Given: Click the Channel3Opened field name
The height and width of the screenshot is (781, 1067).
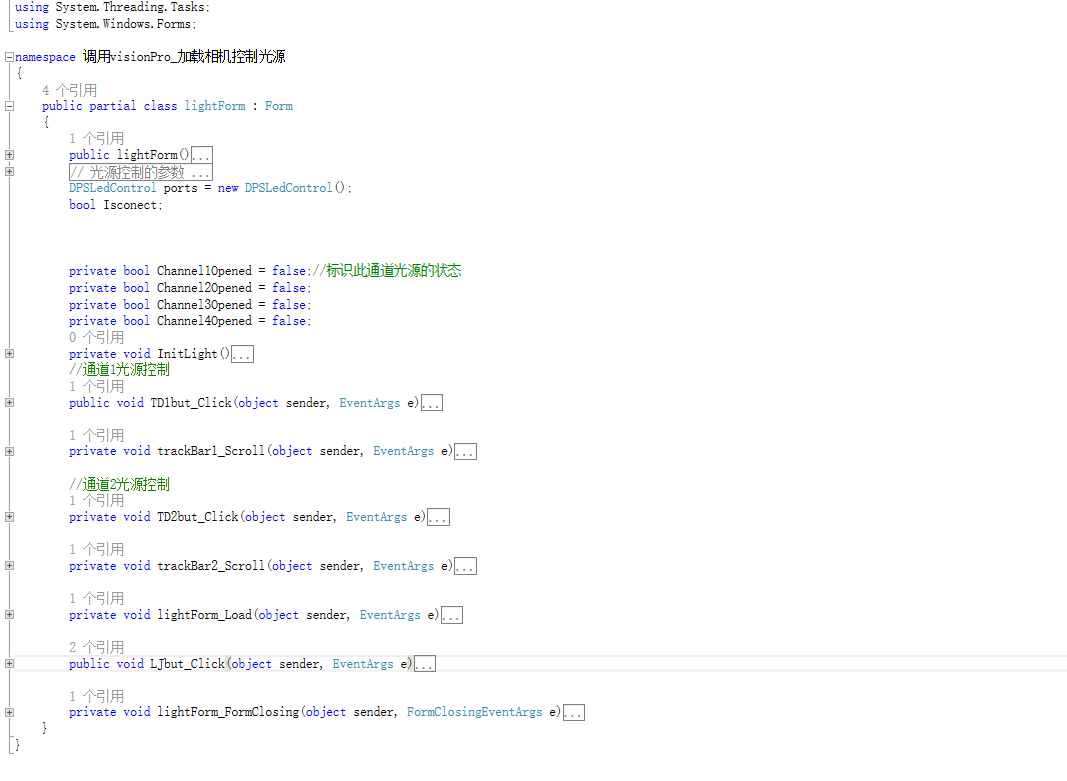Looking at the screenshot, I should [204, 305].
